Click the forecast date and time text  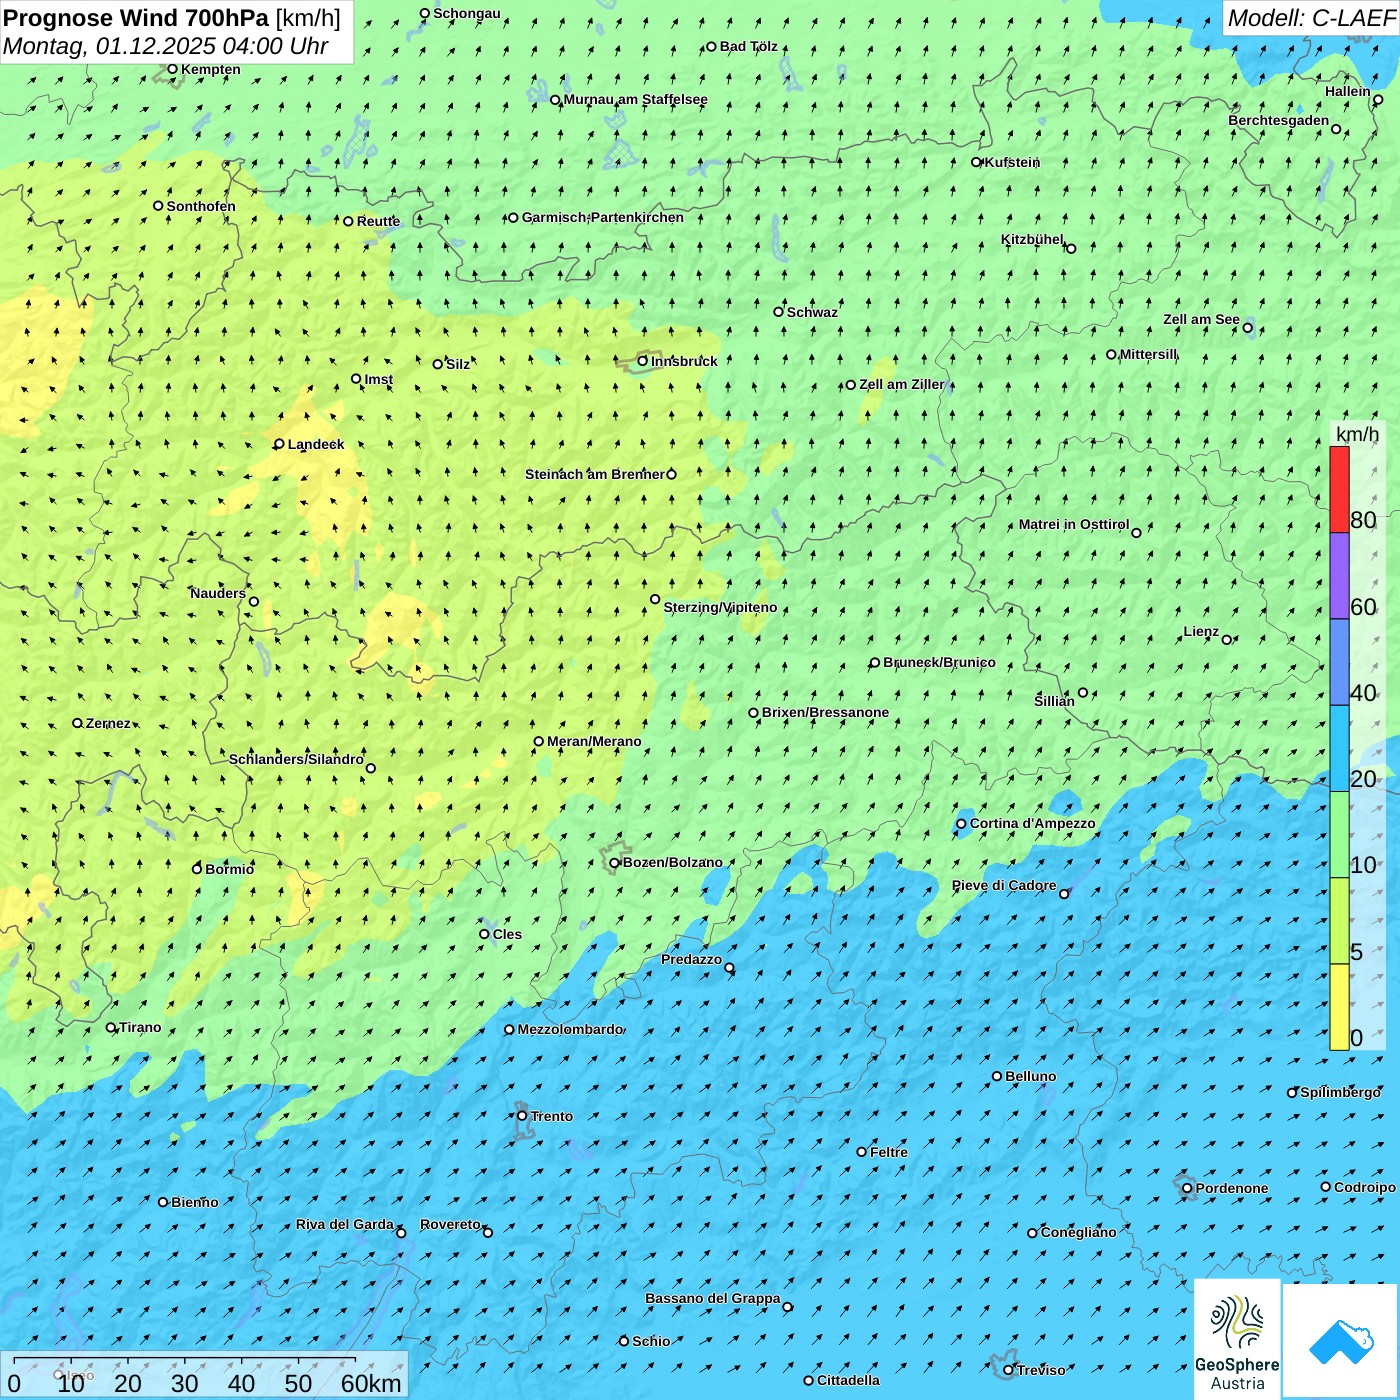(x=165, y=46)
